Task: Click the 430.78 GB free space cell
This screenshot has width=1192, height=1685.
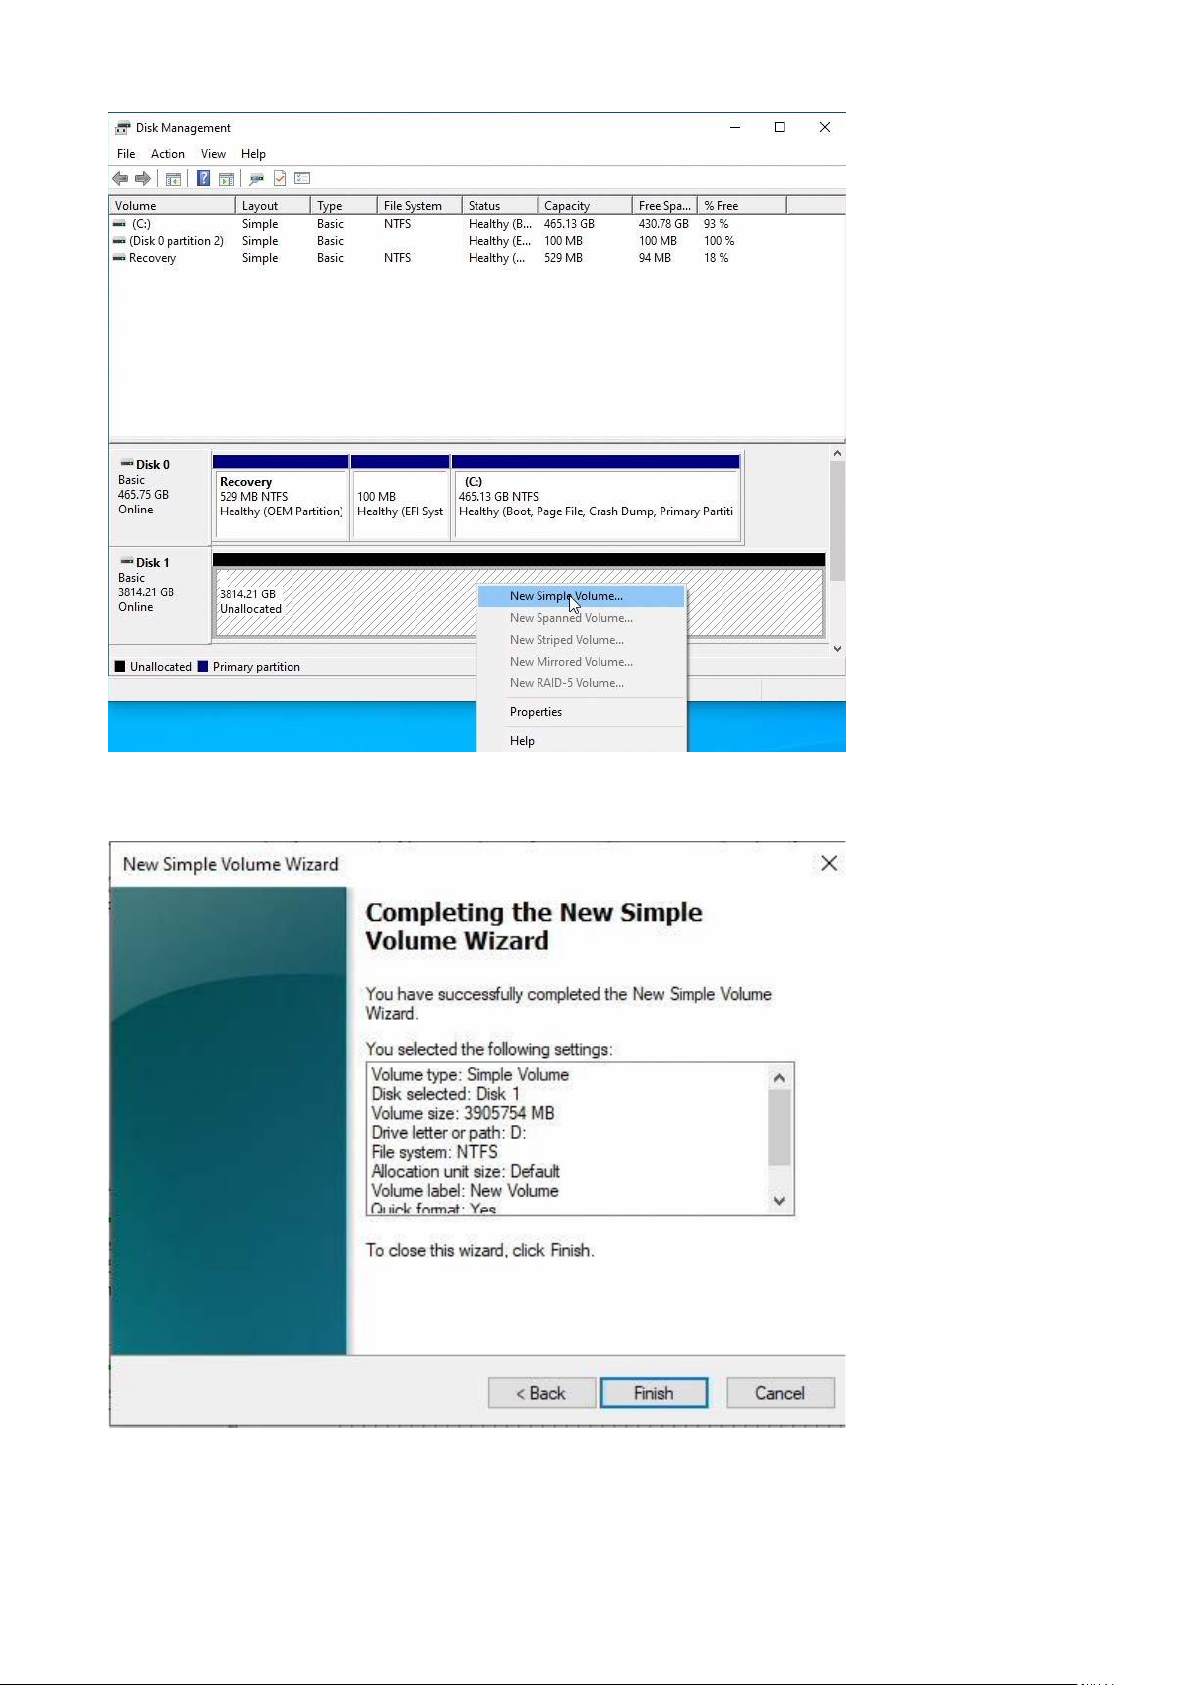Action: (664, 224)
